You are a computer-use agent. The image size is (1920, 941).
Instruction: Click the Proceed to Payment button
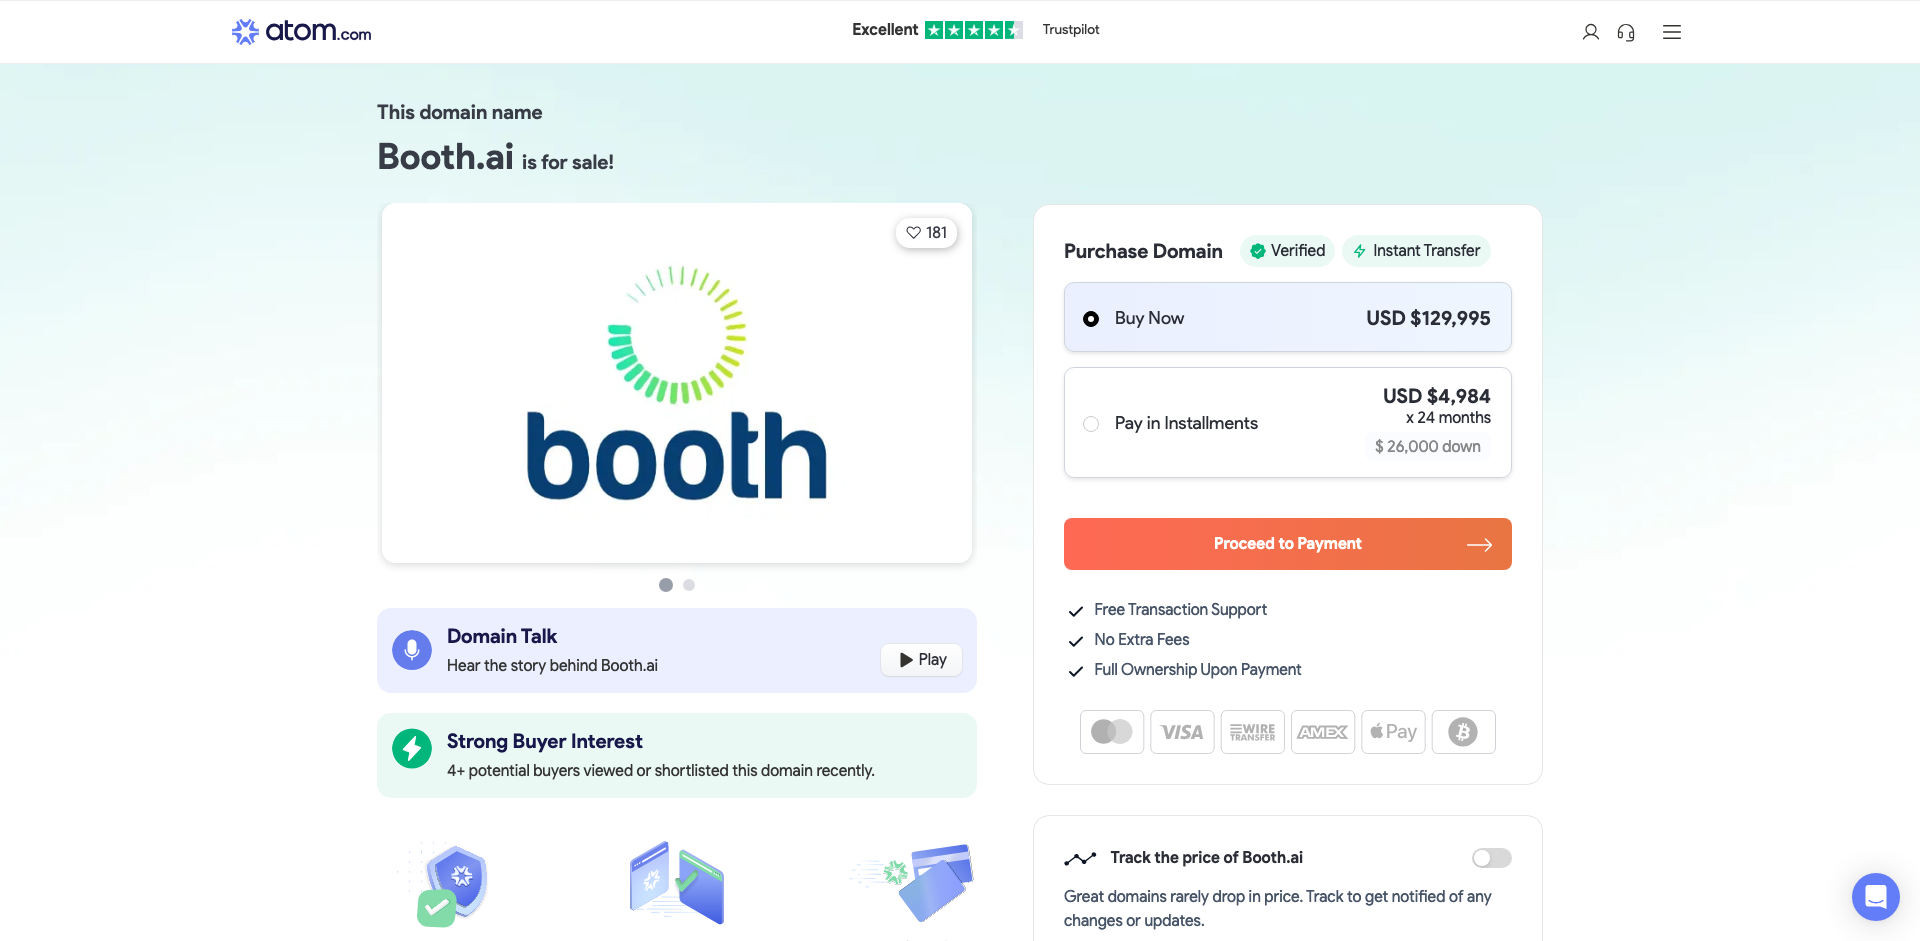(x=1287, y=543)
